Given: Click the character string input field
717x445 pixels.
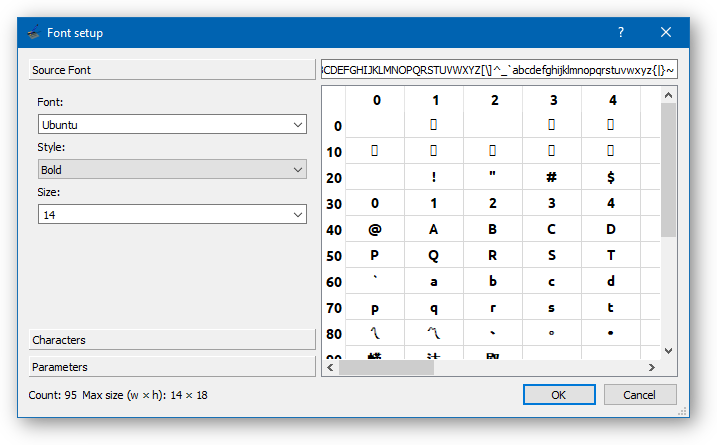Looking at the screenshot, I should point(499,70).
